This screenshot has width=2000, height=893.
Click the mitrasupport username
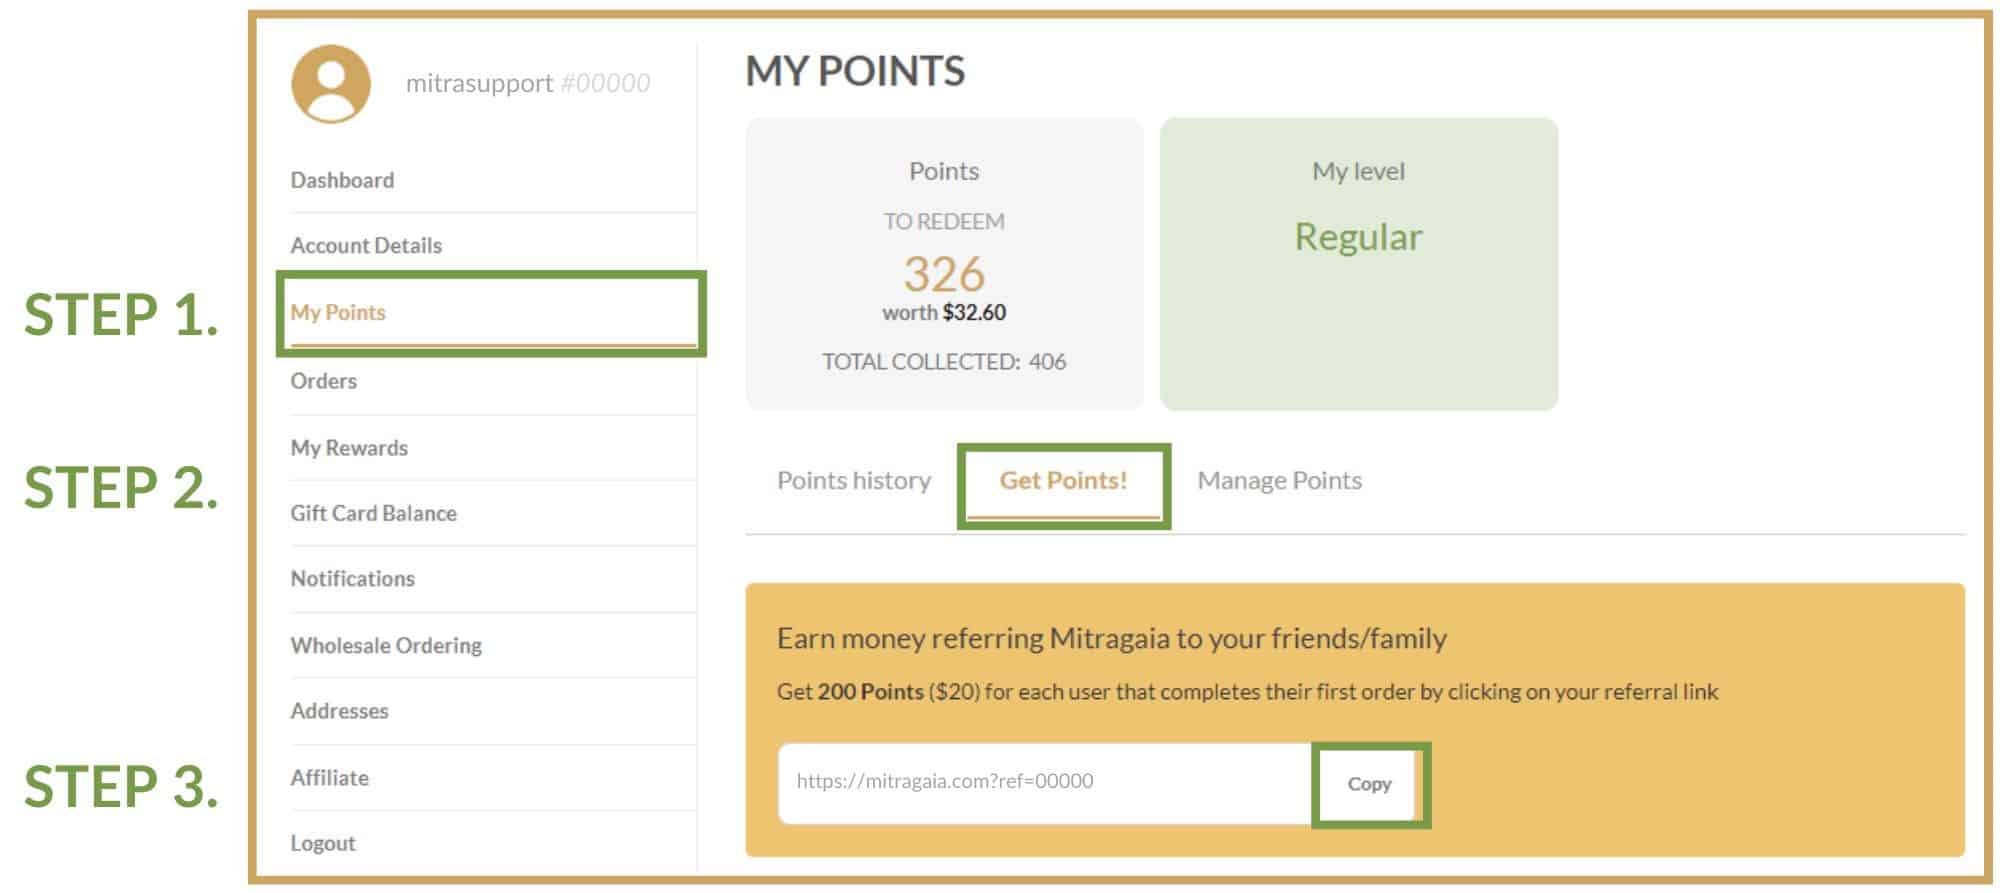[x=479, y=83]
